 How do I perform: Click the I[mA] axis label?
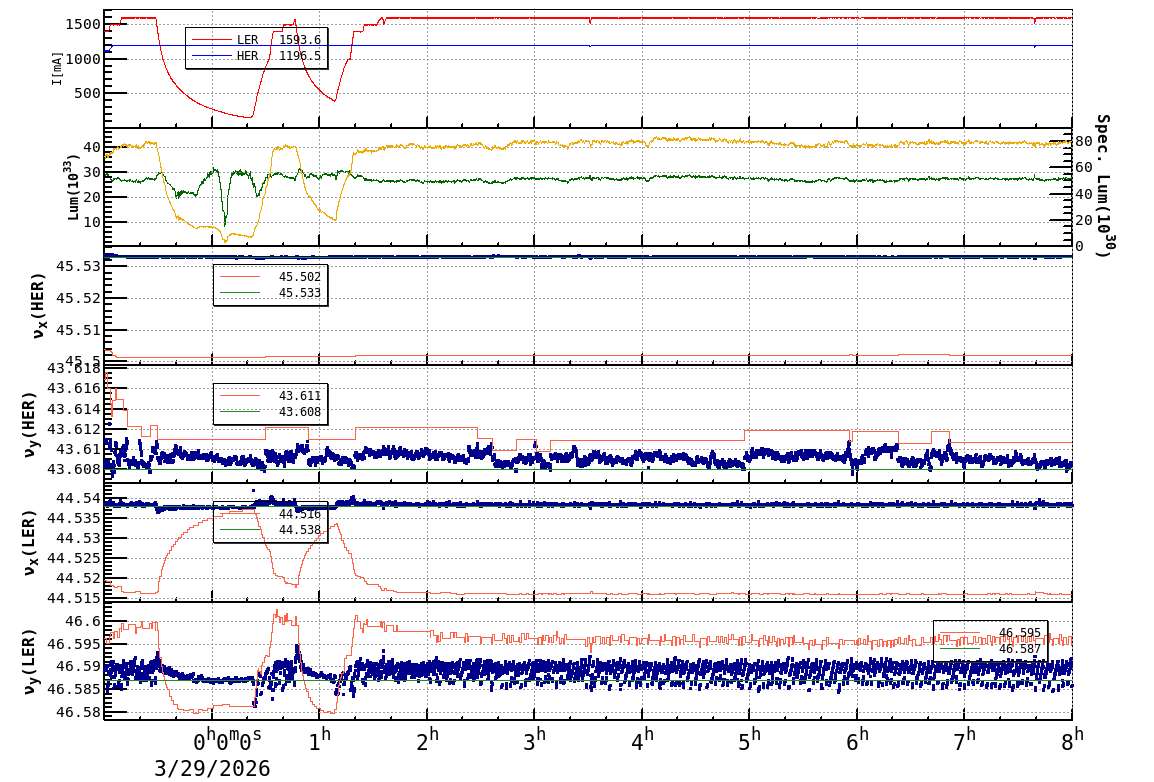[57, 68]
